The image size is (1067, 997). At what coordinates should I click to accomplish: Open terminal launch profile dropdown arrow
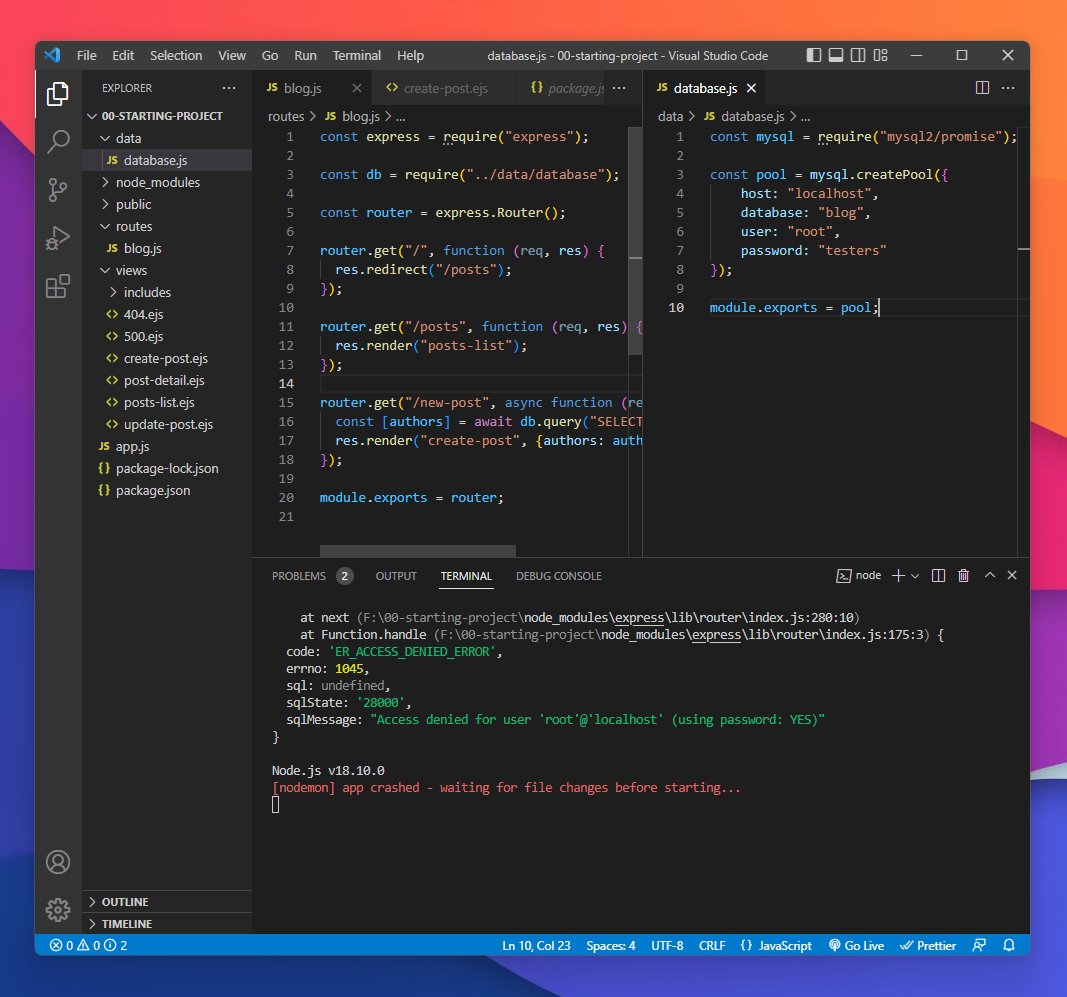tap(915, 576)
